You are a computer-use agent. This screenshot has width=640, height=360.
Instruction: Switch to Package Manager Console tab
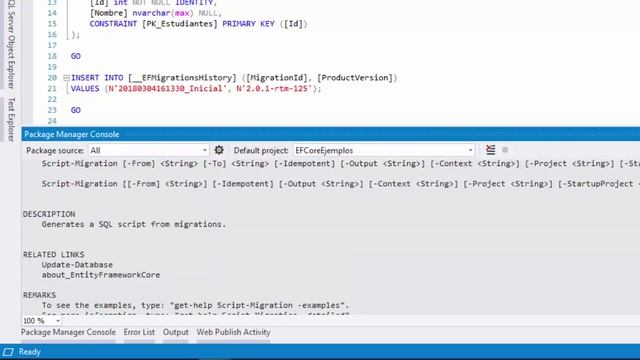68,332
